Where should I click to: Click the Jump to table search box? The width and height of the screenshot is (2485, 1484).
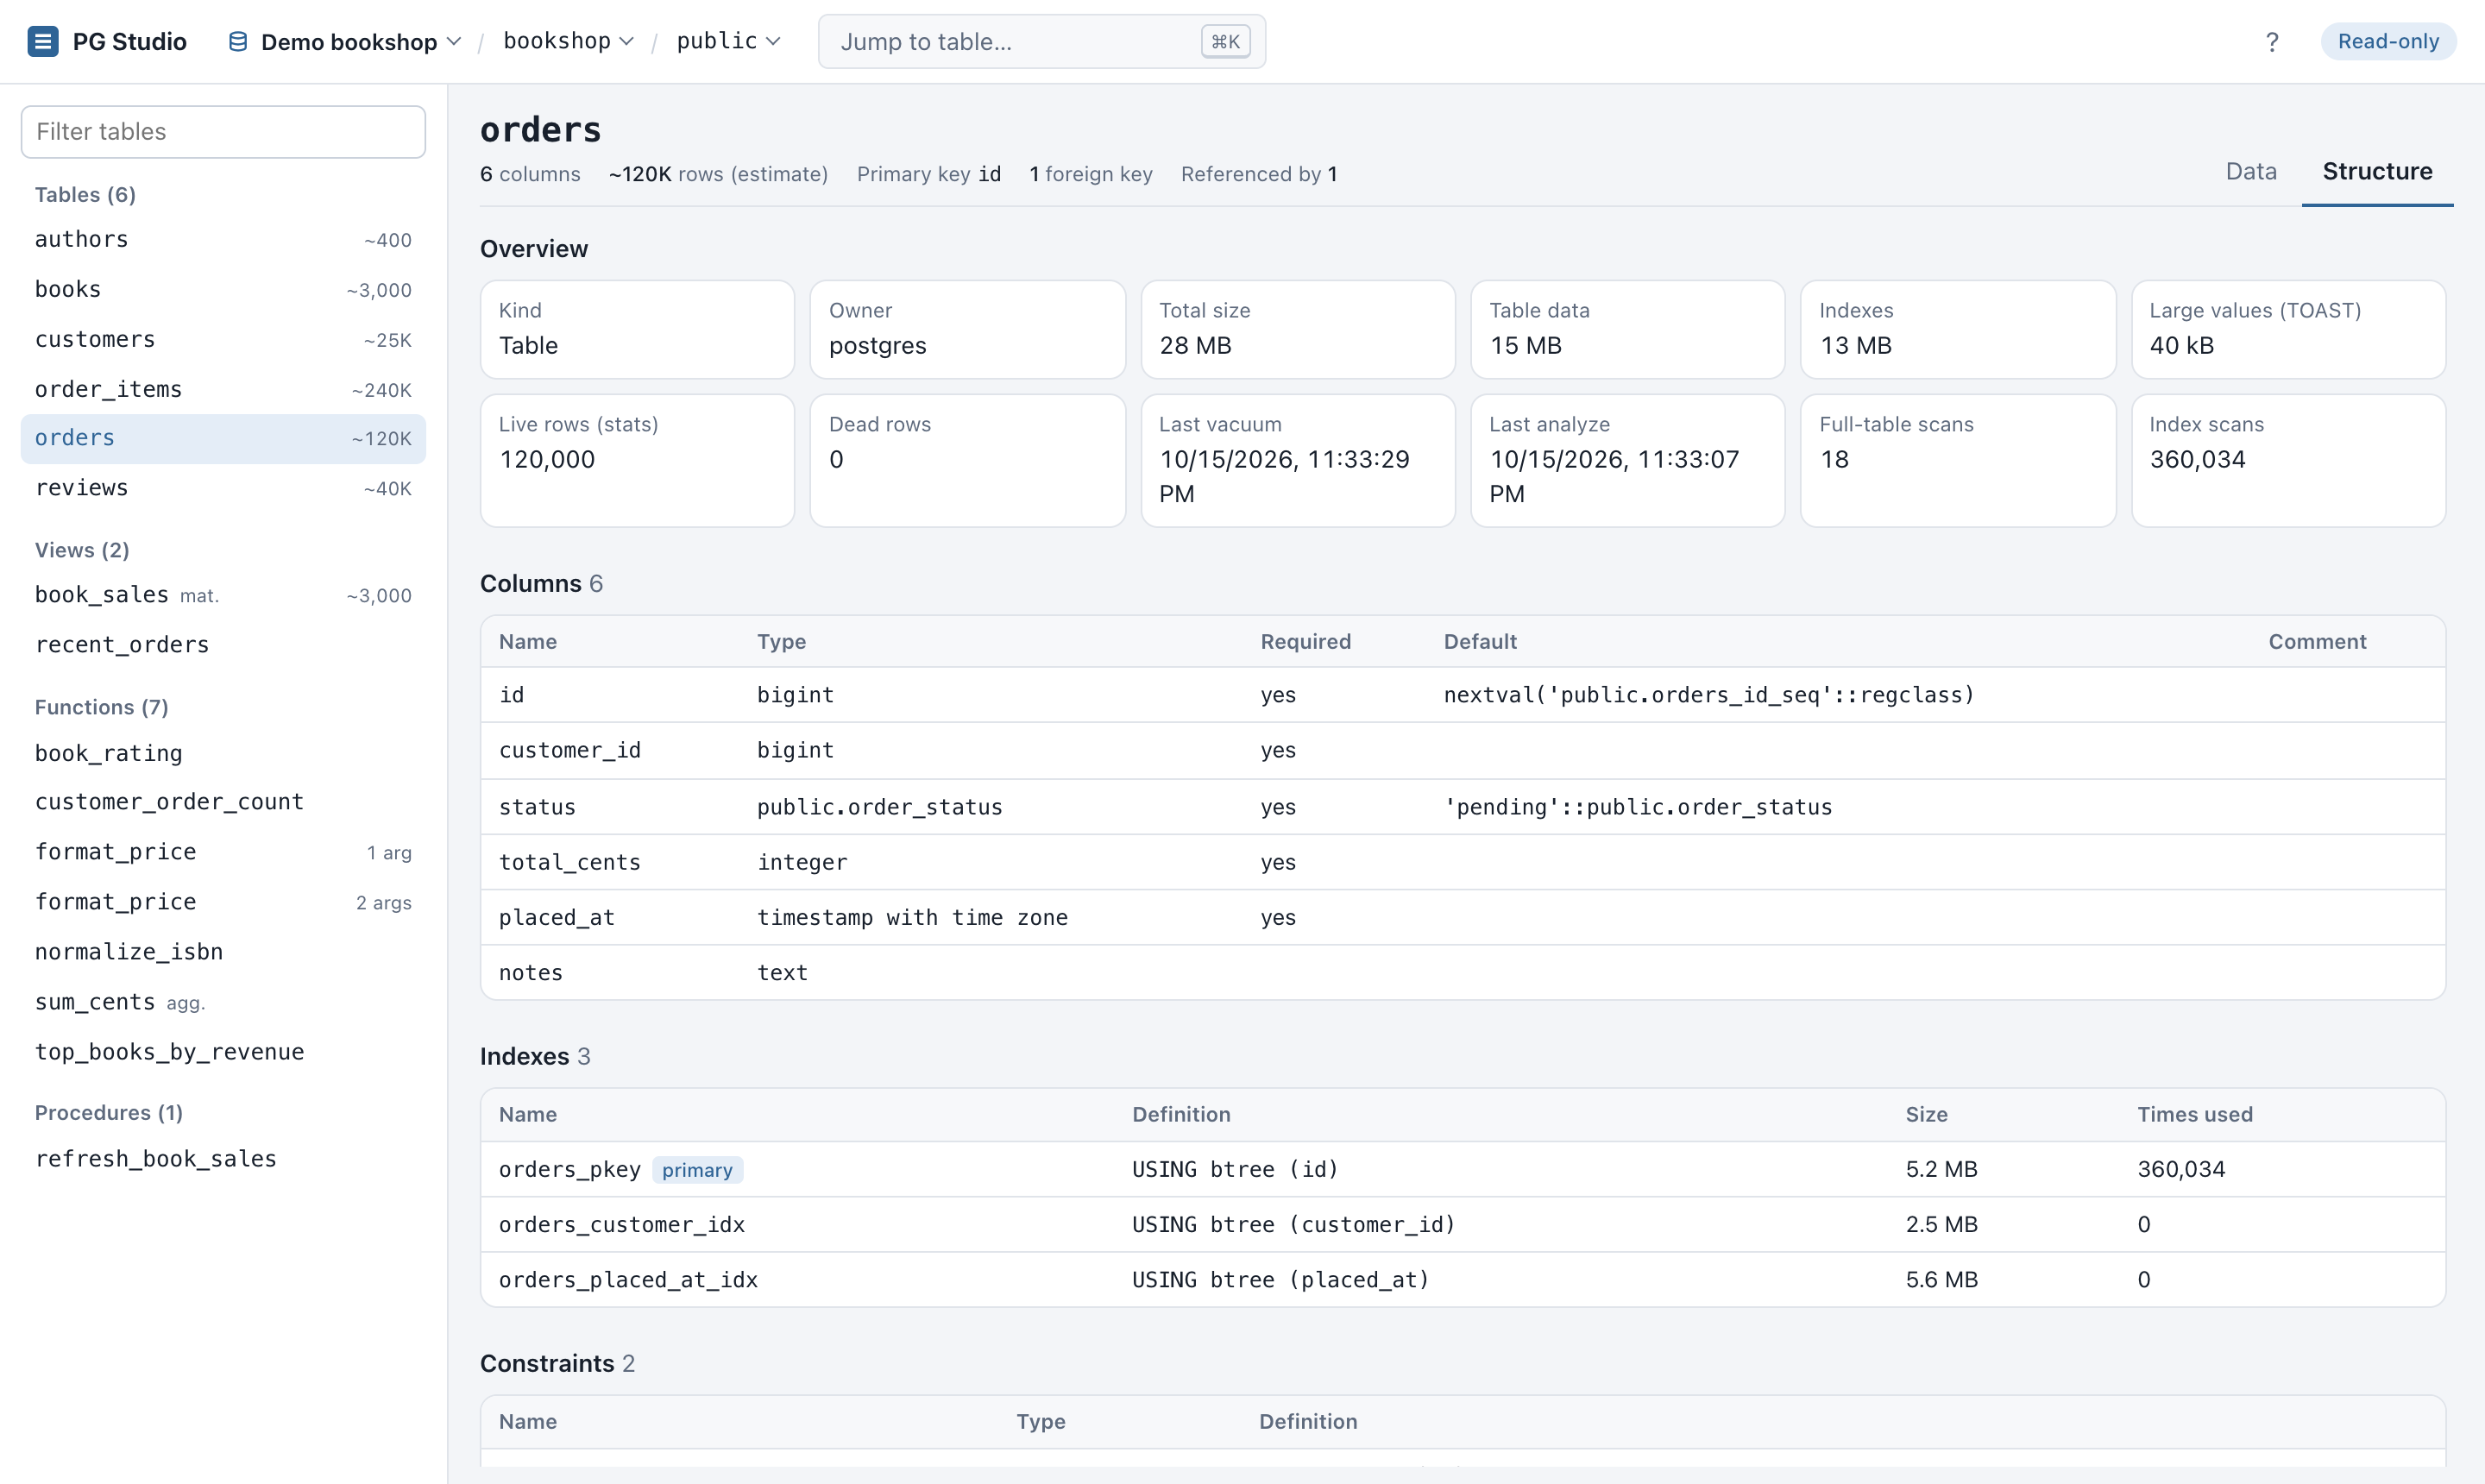tap(1041, 41)
